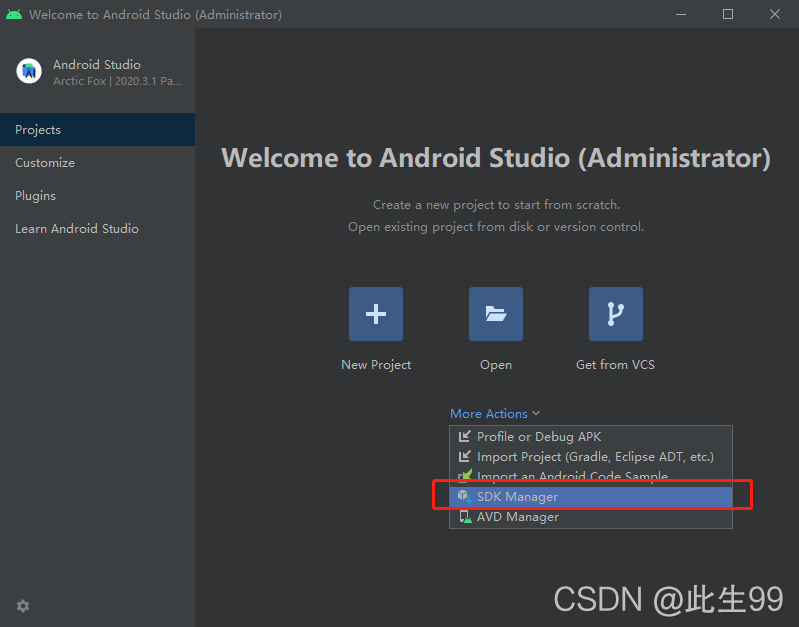
Task: Expand the More Actions chevron
Action: click(536, 413)
